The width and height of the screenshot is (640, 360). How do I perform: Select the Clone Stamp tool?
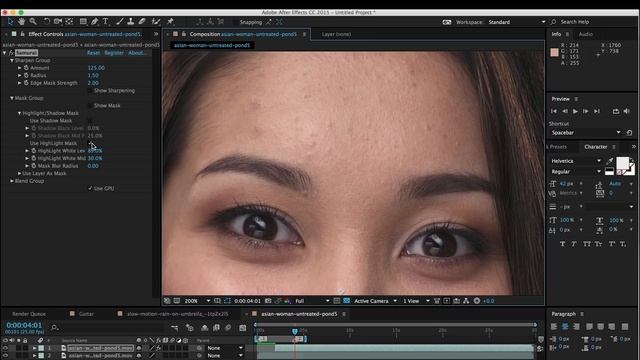(x=131, y=22)
